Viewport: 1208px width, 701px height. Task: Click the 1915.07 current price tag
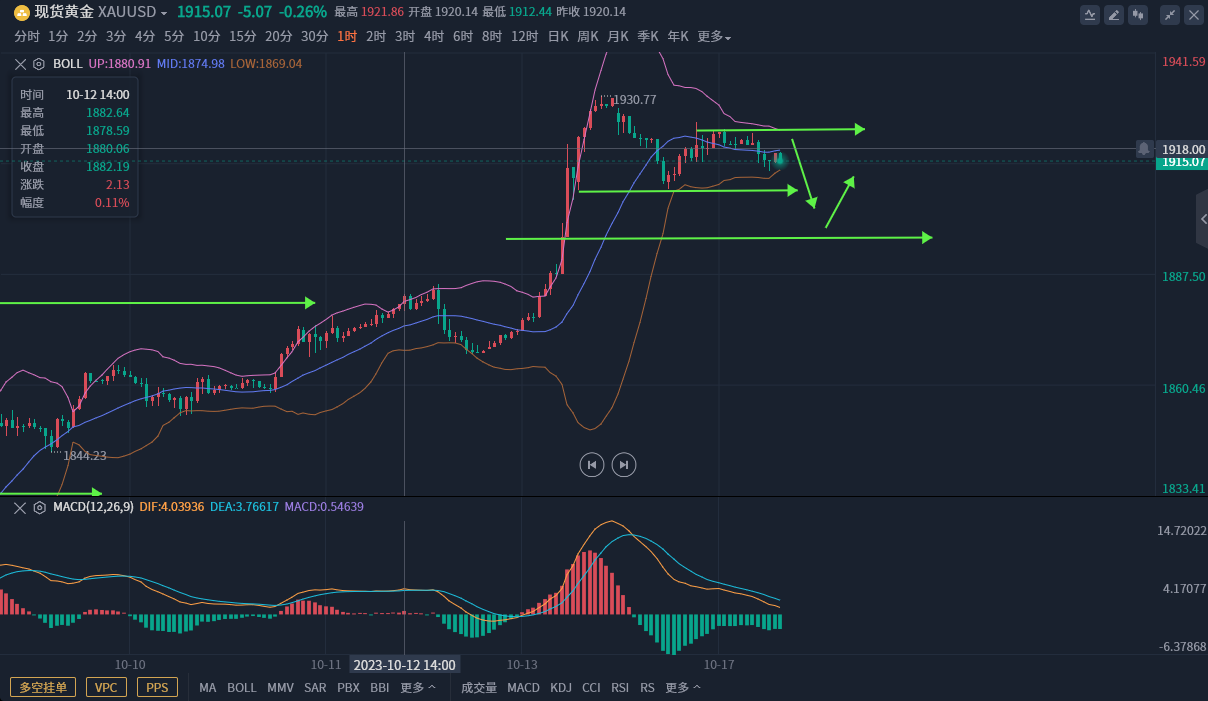point(1182,162)
